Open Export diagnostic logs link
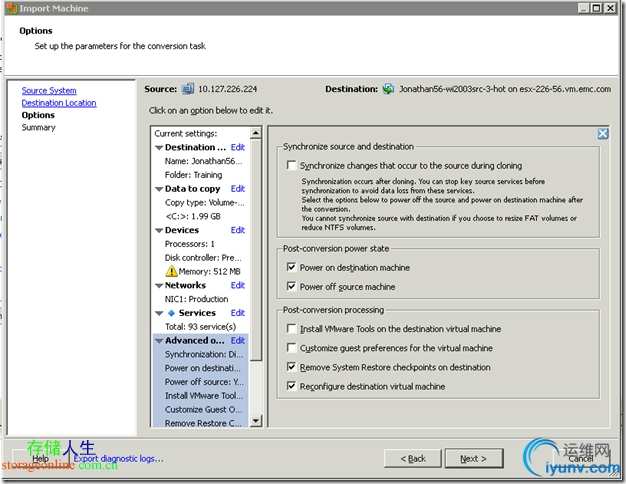The width and height of the screenshot is (626, 484). [x=118, y=458]
